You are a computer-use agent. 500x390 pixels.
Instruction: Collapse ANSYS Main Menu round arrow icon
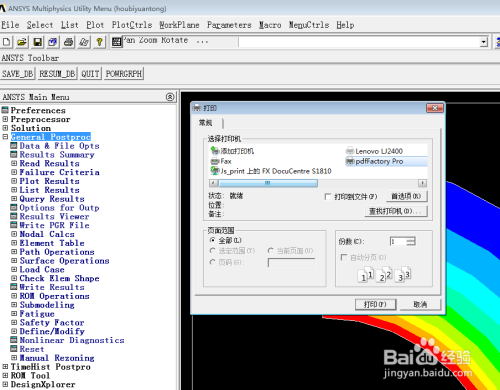click(x=170, y=97)
